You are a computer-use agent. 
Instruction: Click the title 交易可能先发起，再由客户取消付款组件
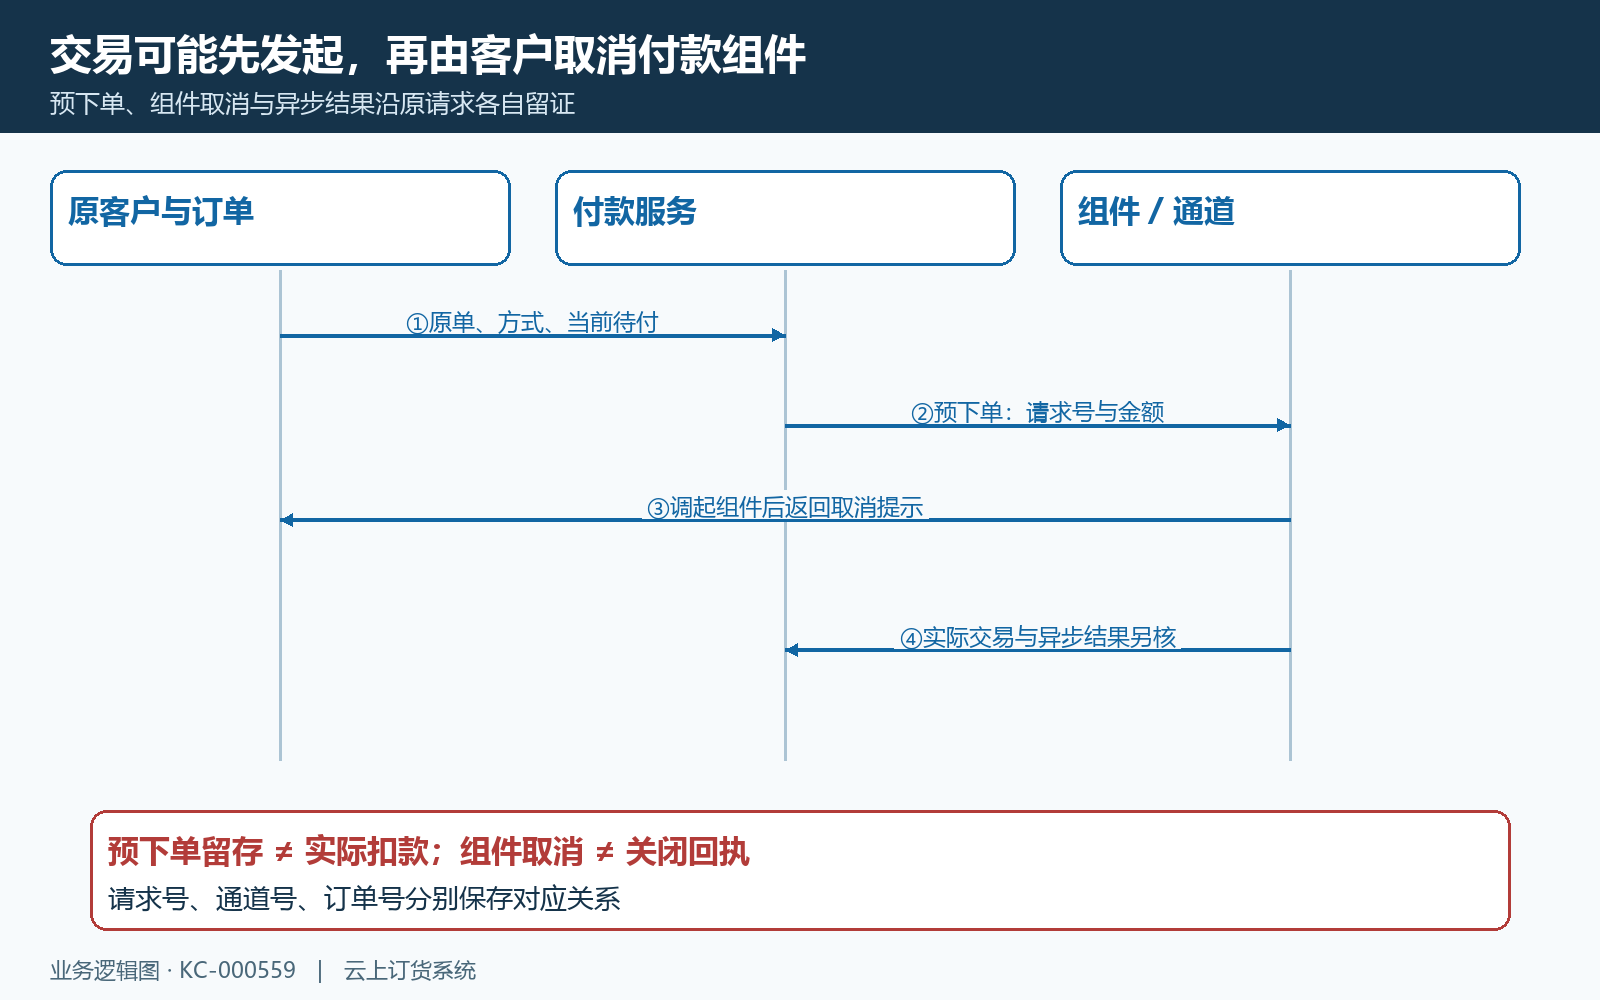tap(428, 55)
